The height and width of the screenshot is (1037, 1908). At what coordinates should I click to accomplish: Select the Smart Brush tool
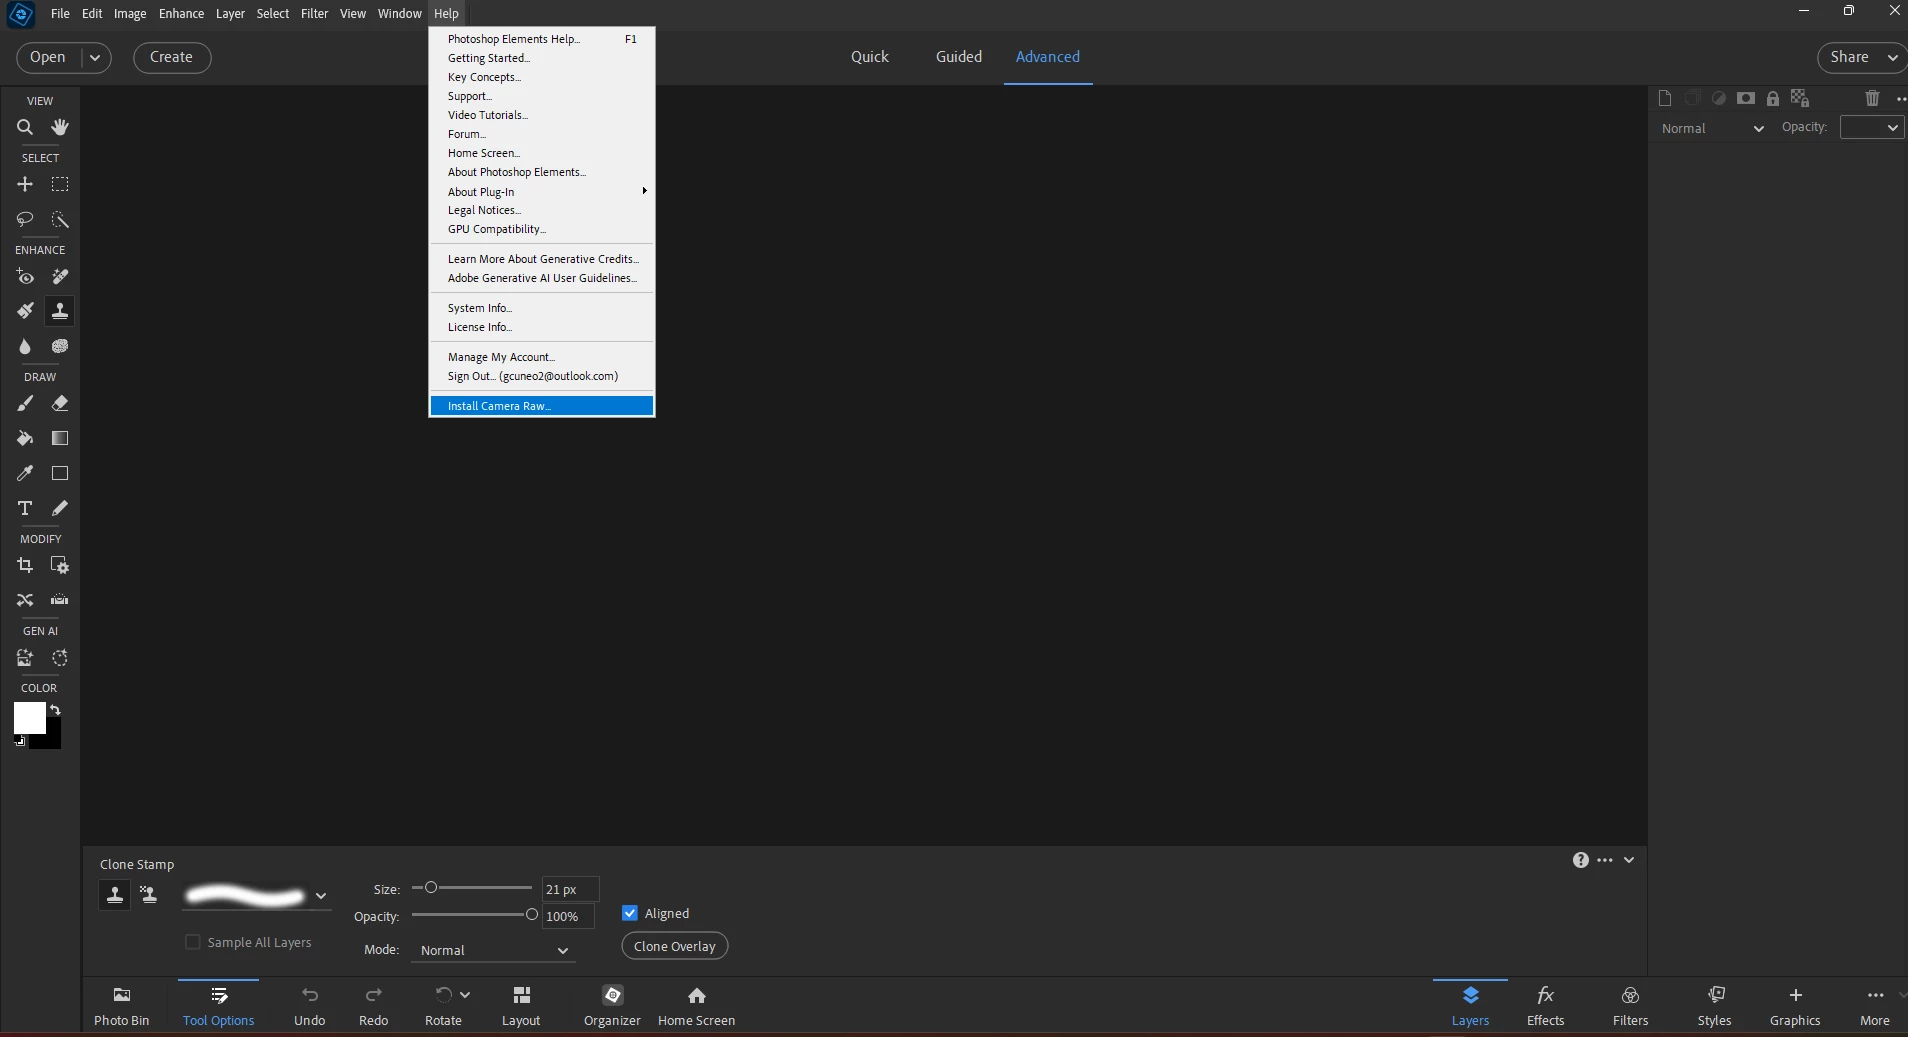(x=25, y=311)
